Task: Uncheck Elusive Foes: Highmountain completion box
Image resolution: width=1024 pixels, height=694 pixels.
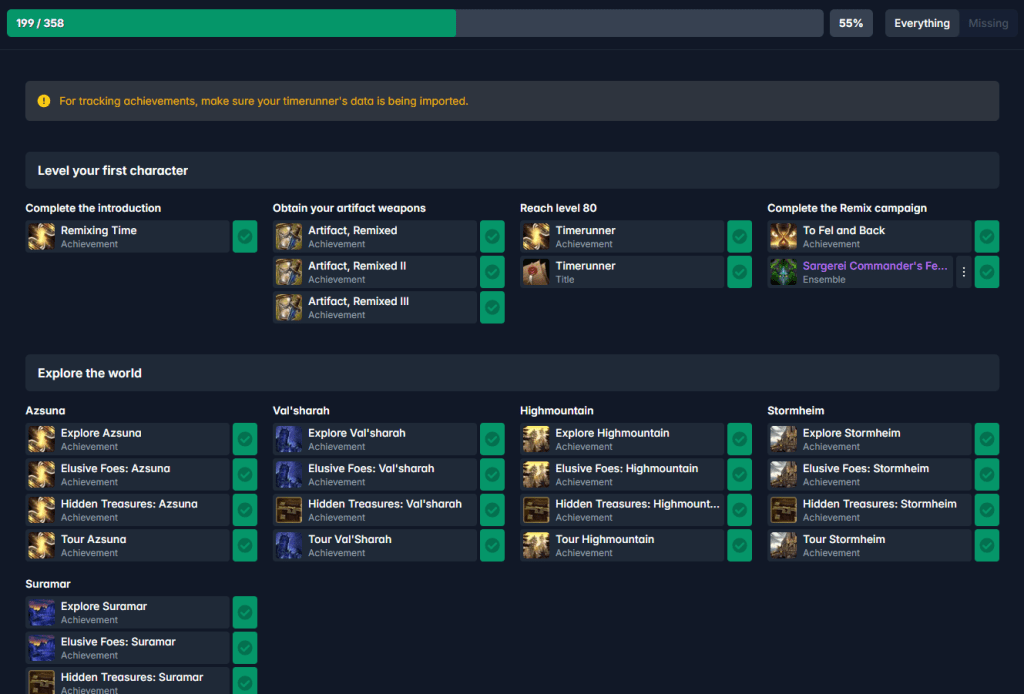Action: [739, 475]
